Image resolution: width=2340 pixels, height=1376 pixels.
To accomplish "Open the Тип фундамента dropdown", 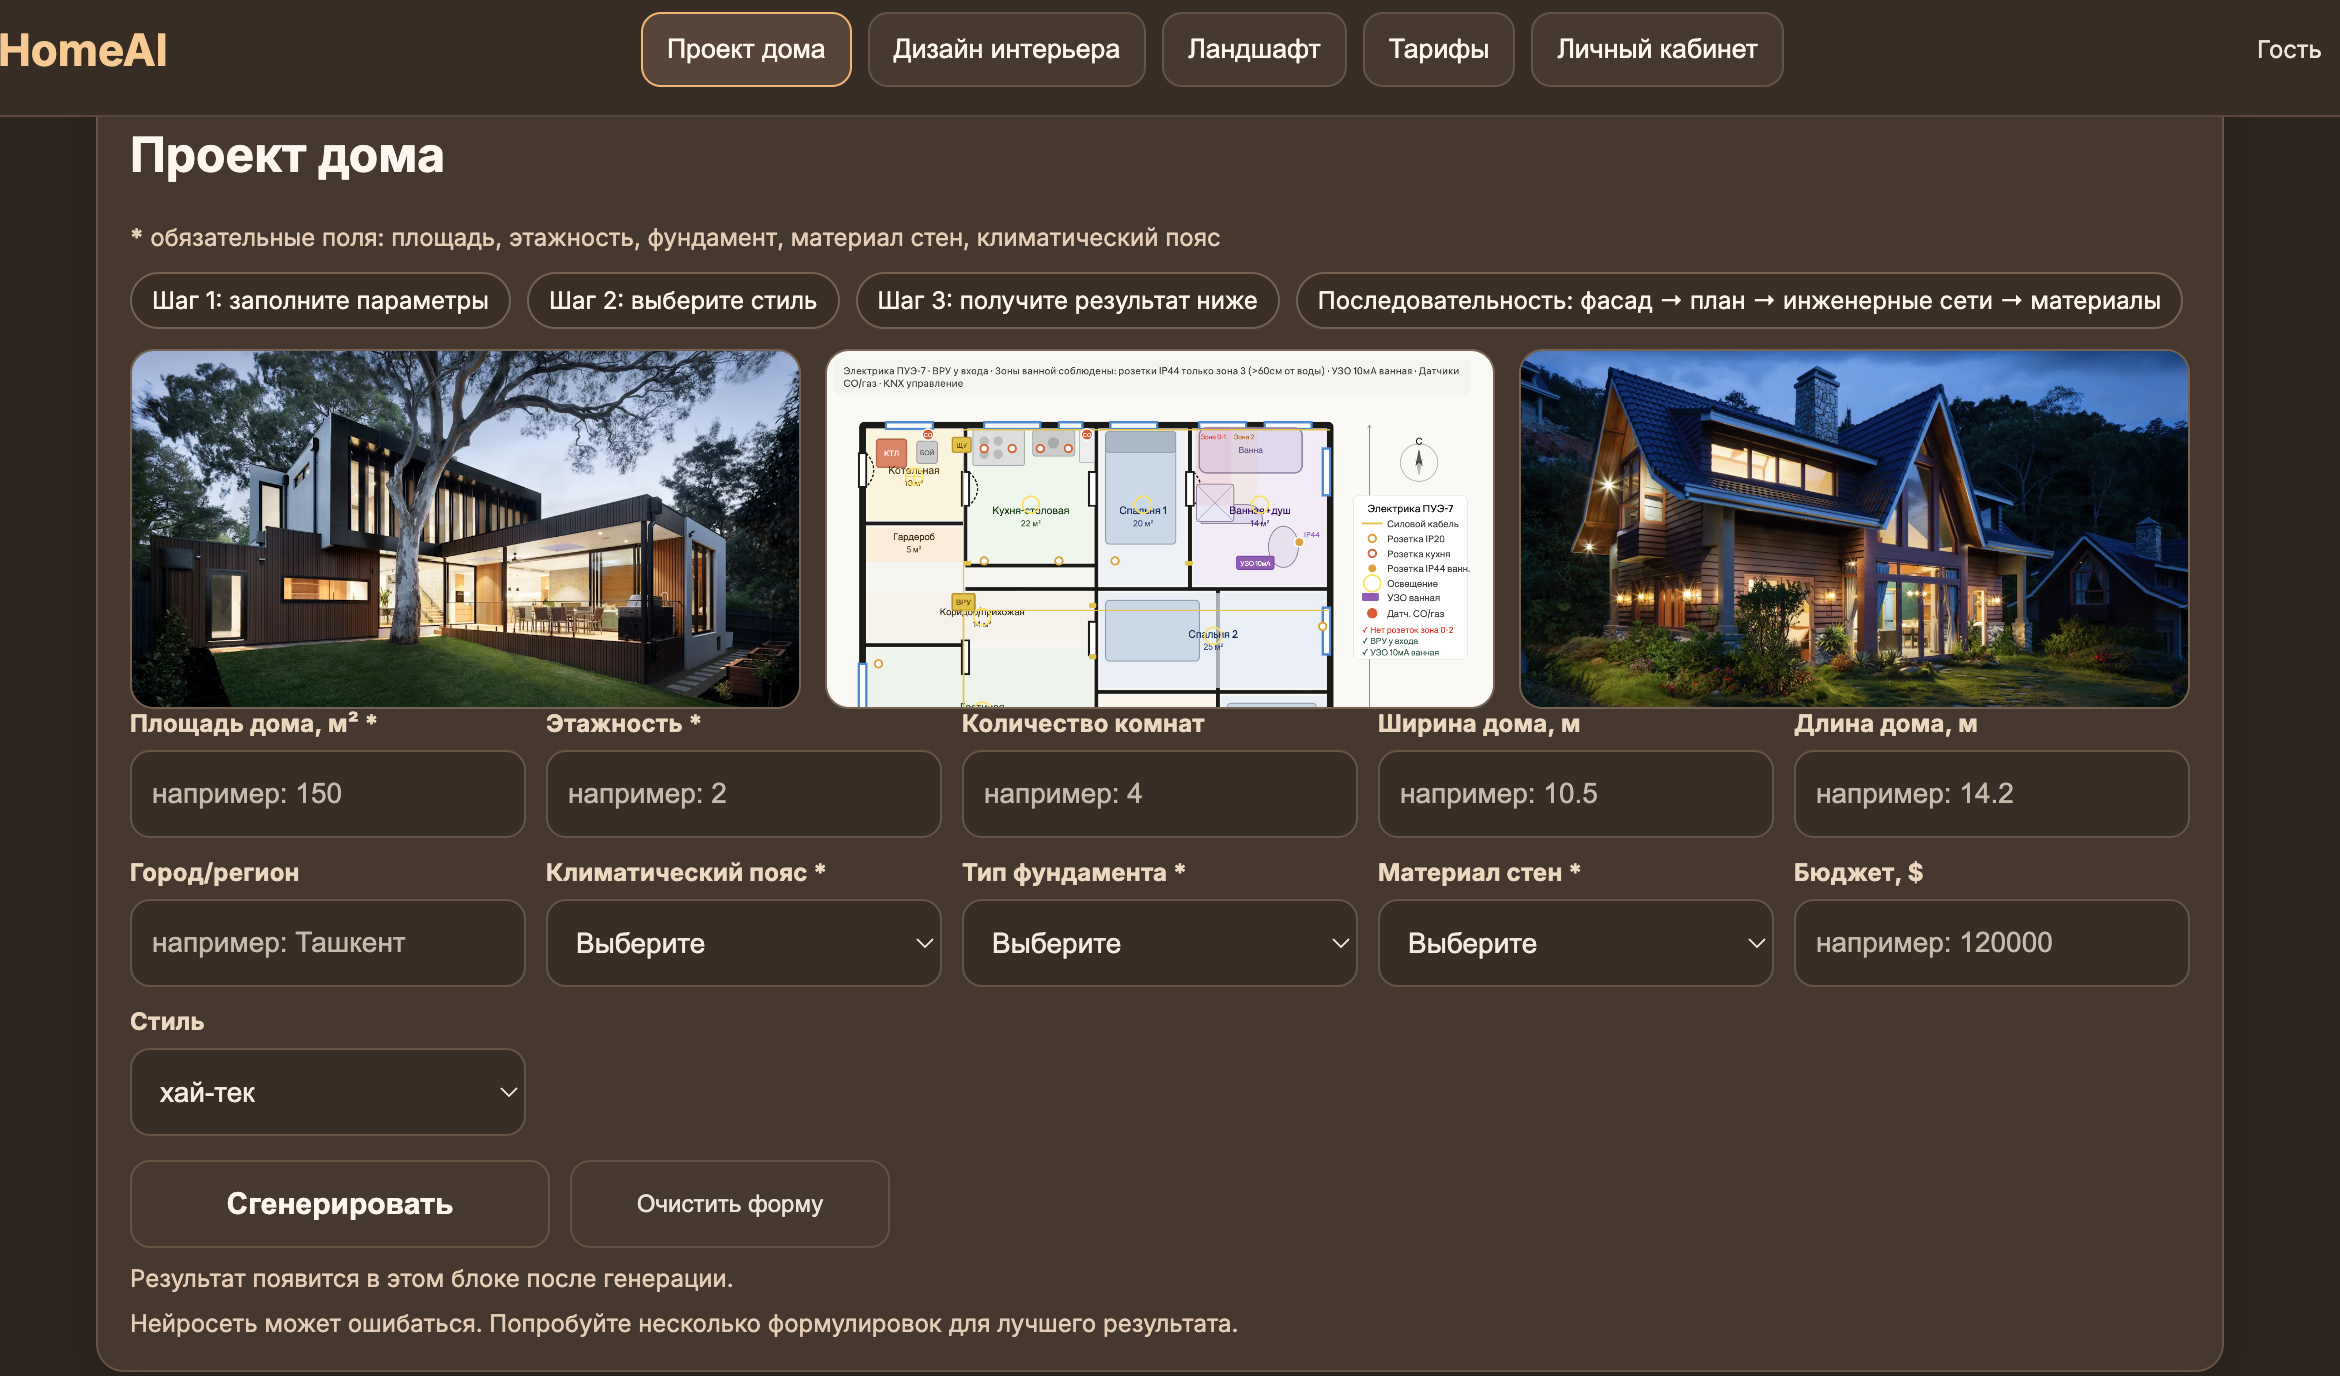I will tap(1159, 943).
